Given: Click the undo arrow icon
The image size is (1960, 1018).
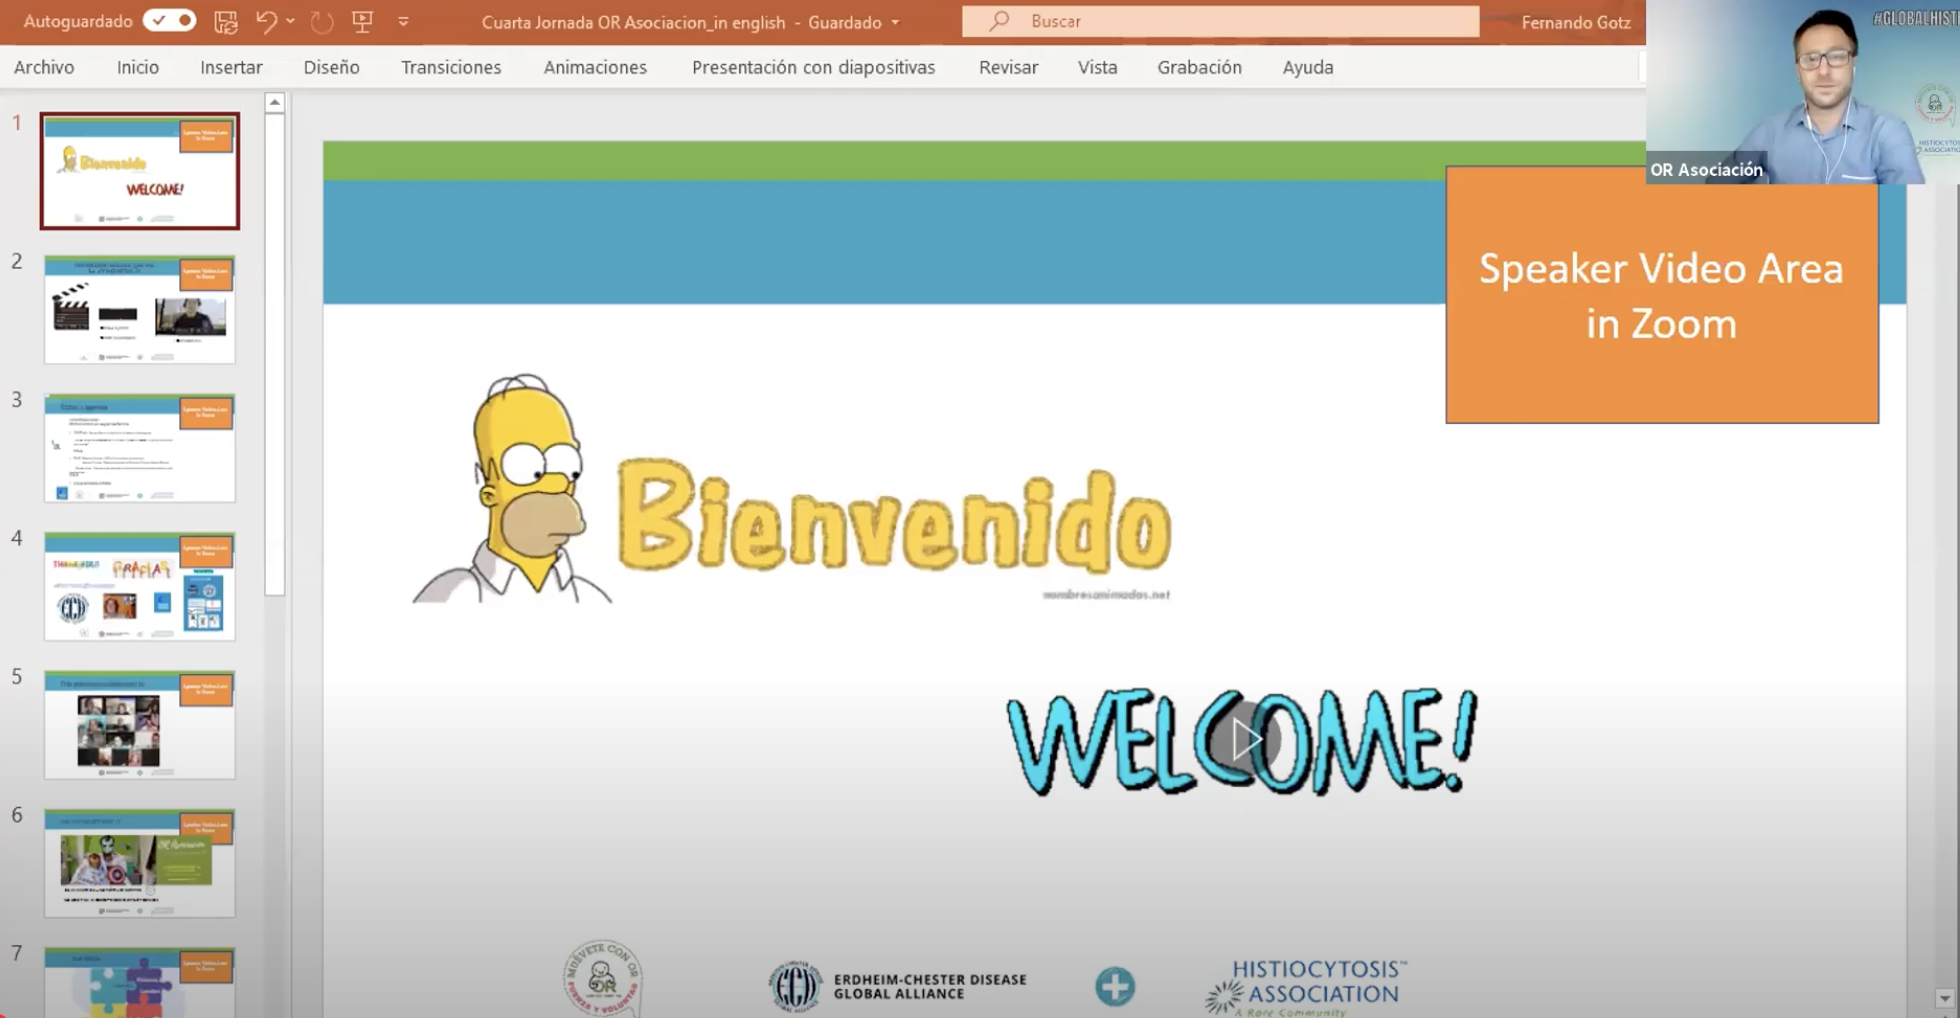Looking at the screenshot, I should coord(265,21).
